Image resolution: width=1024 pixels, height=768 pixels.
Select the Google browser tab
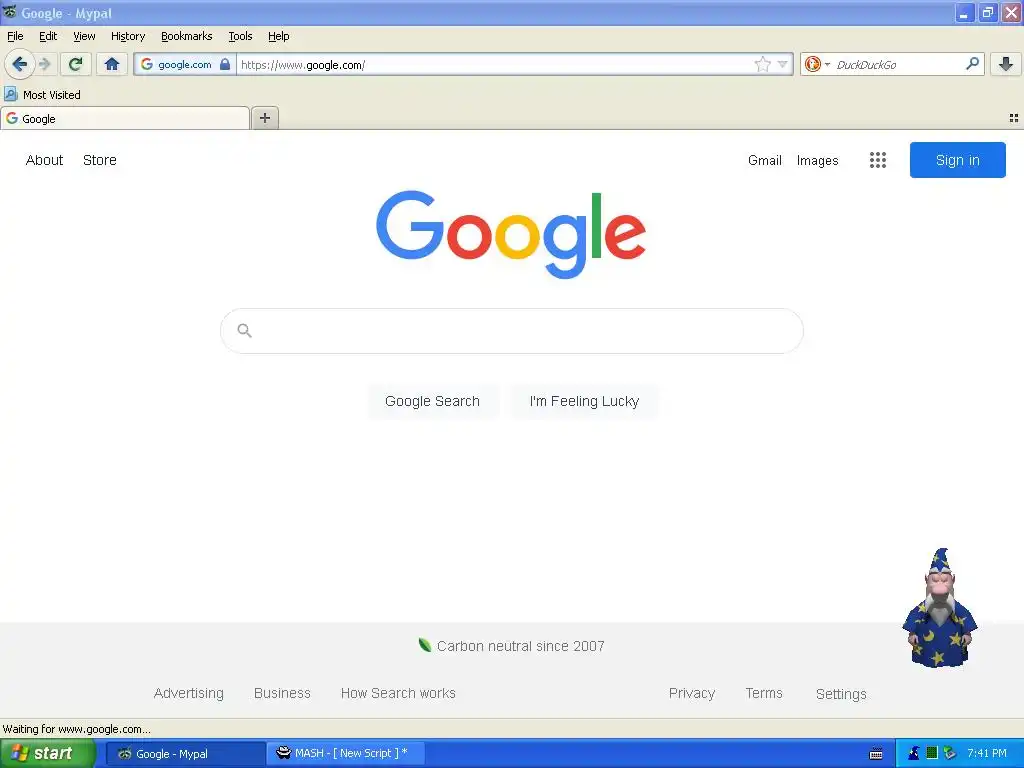coord(125,119)
